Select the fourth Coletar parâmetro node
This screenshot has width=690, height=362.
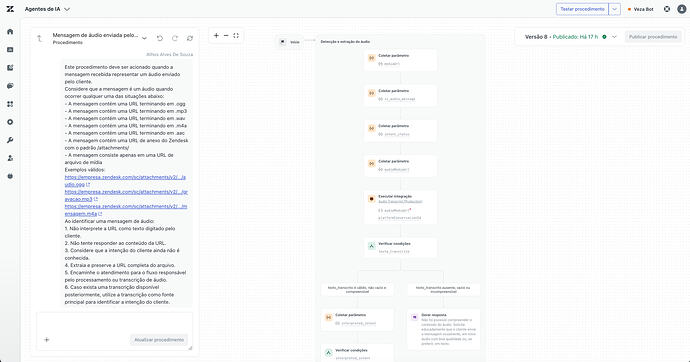(401, 165)
